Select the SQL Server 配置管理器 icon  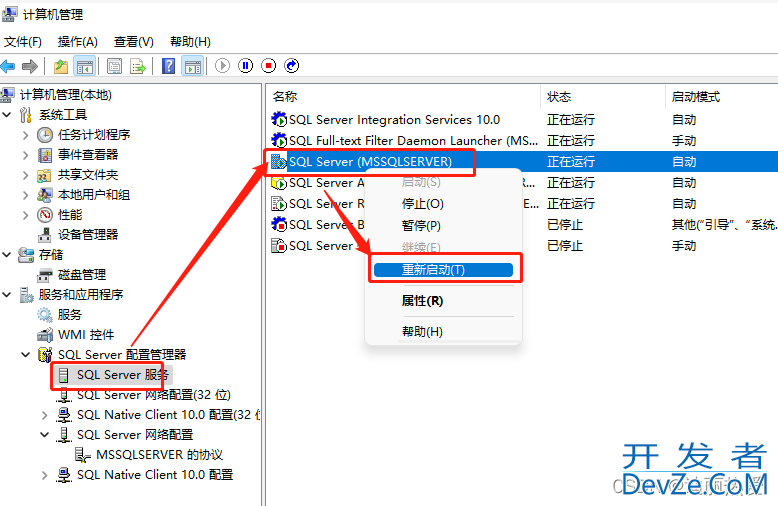click(45, 355)
